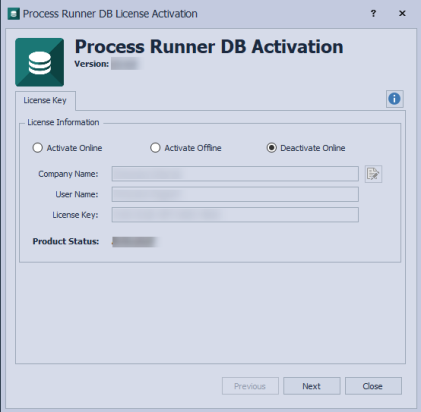421x412 pixels.
Task: Click the Product Status label
Action: pos(66,241)
